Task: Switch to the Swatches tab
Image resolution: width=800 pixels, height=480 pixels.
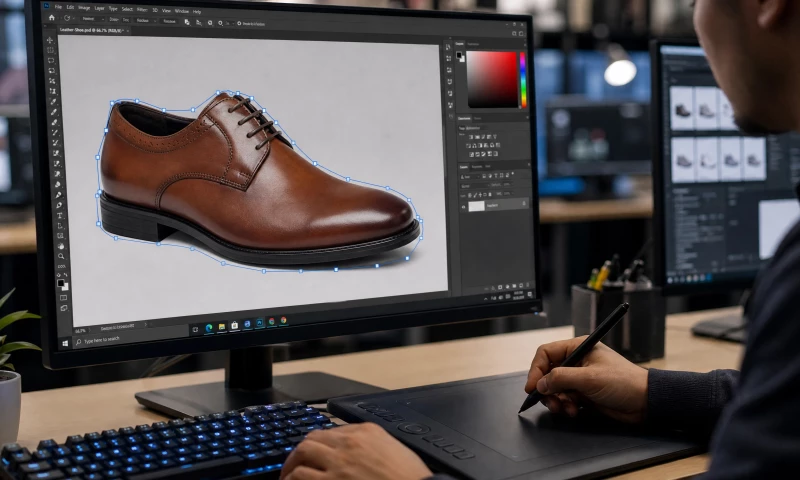Action: click(473, 44)
